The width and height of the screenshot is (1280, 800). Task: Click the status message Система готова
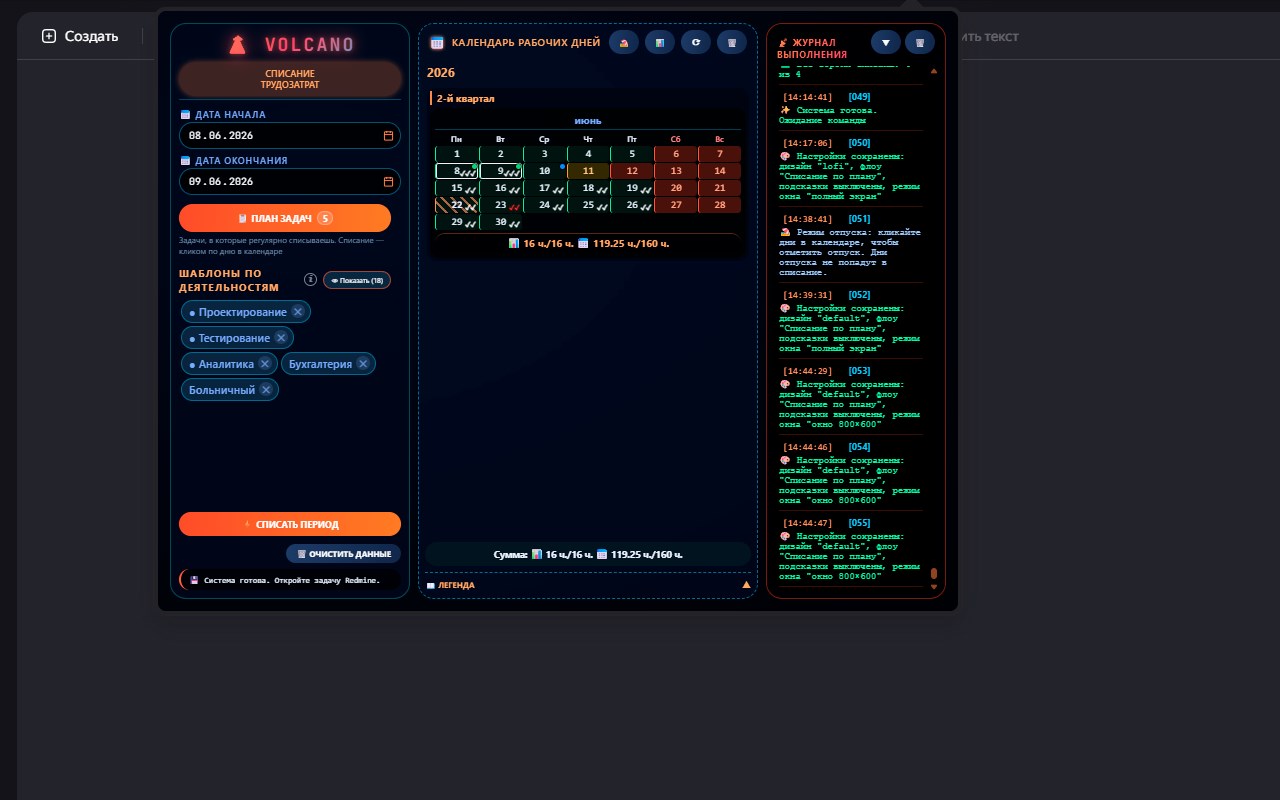coord(291,580)
